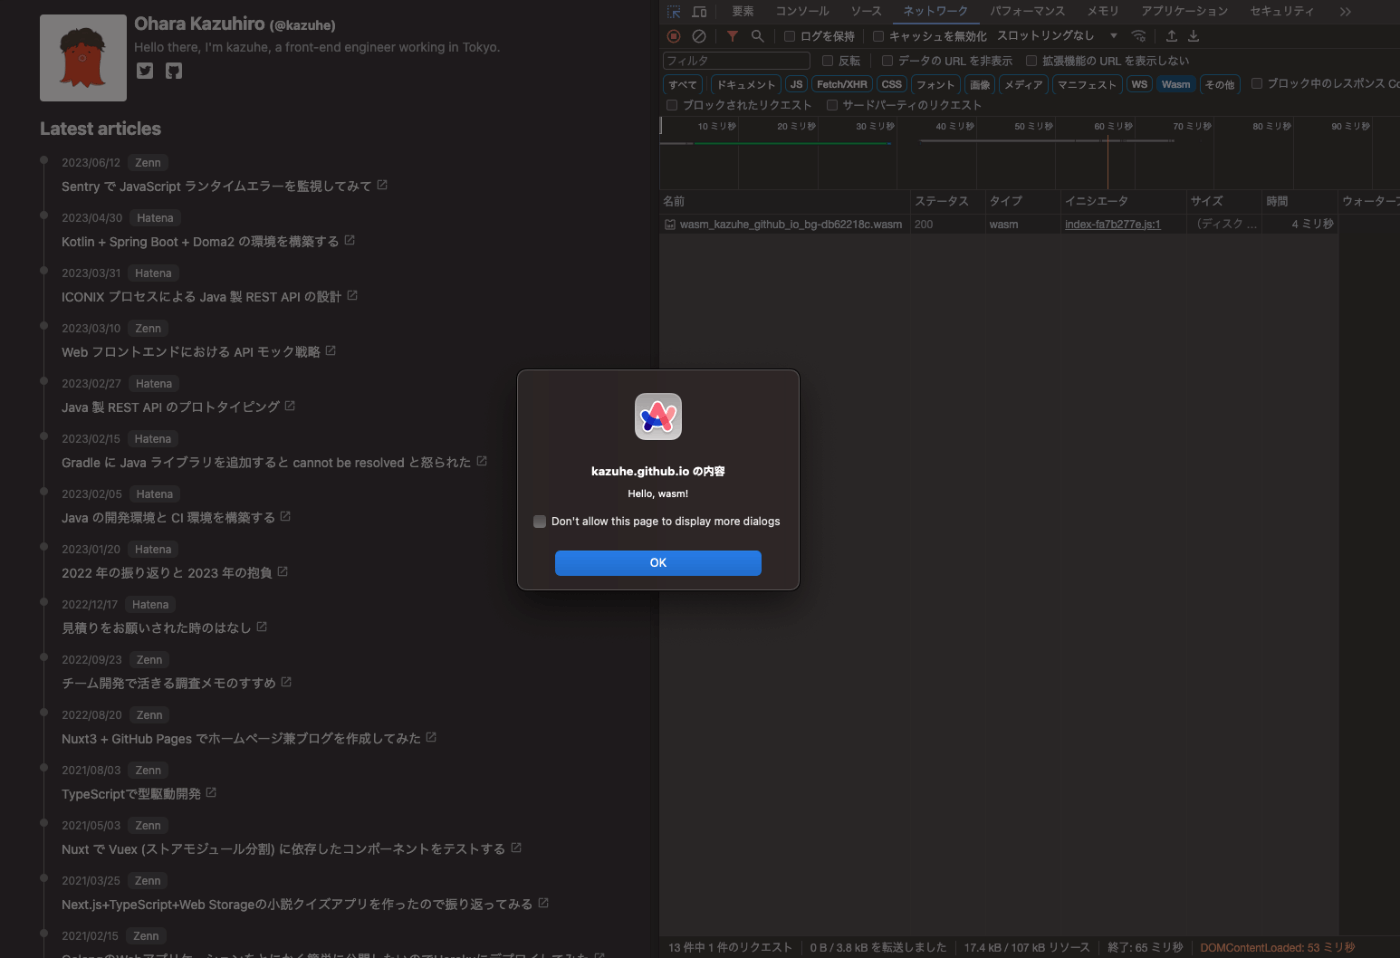The height and width of the screenshot is (958, 1400).
Task: Activate the inspect element picker icon
Action: click(x=674, y=12)
